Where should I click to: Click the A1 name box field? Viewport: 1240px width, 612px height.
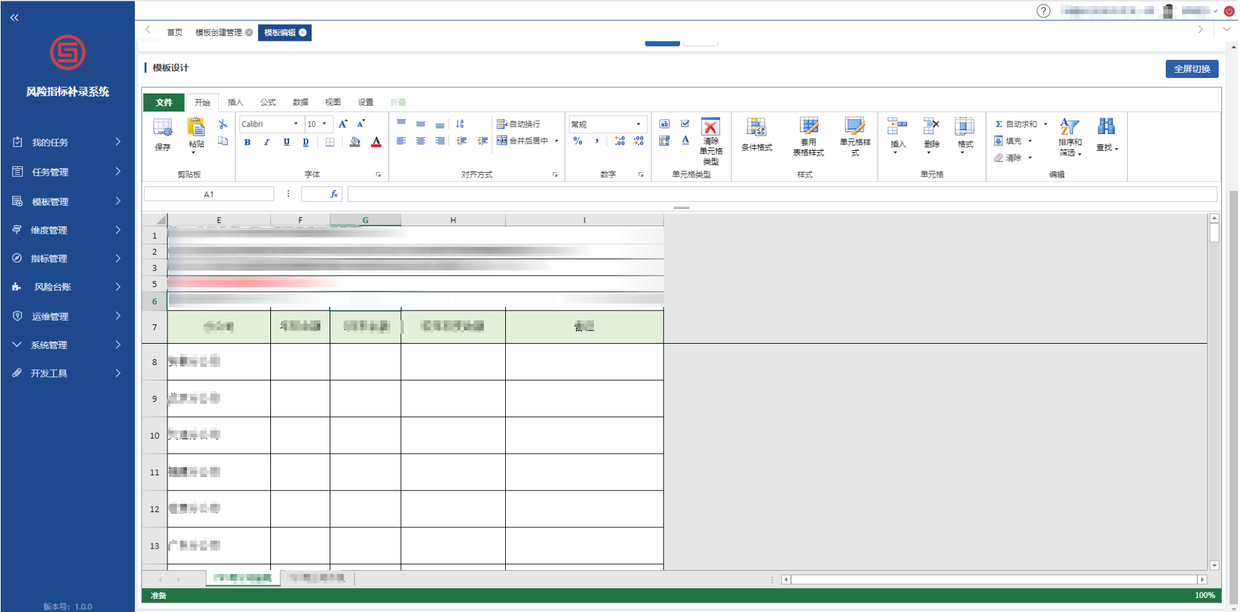pyautogui.click(x=209, y=194)
